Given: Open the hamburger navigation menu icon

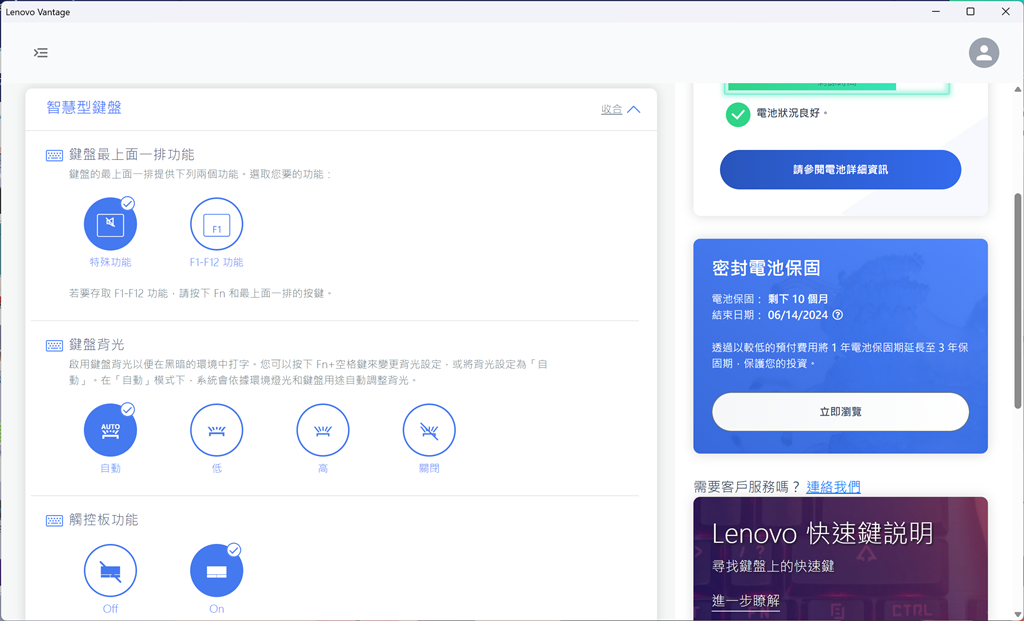Looking at the screenshot, I should [x=41, y=53].
